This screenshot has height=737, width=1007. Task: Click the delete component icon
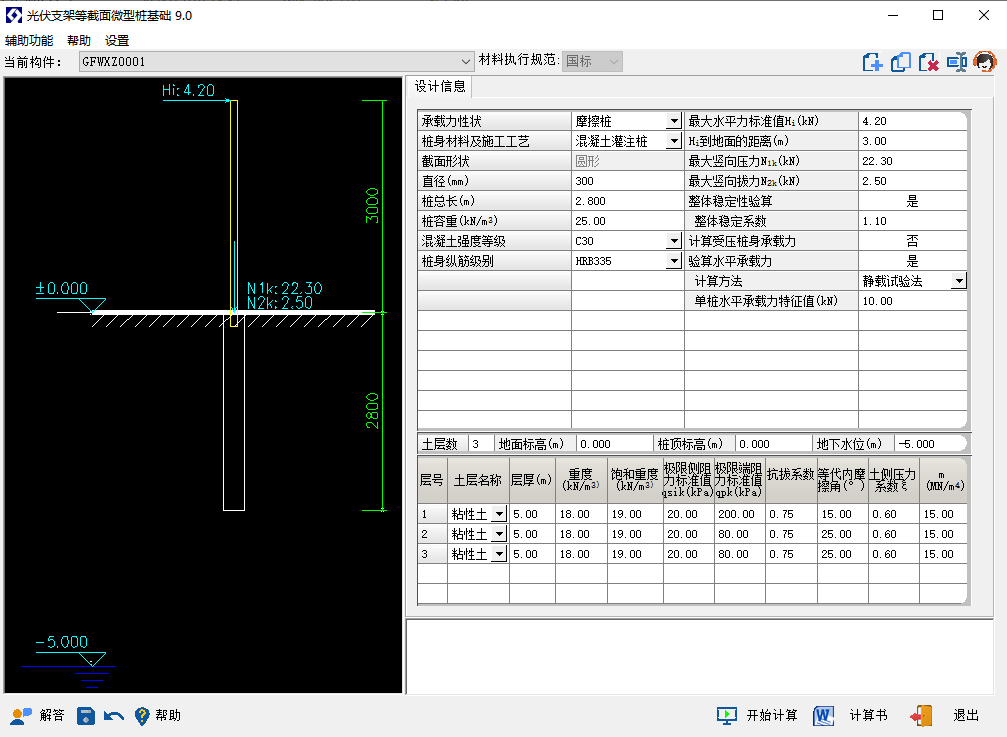(x=928, y=62)
